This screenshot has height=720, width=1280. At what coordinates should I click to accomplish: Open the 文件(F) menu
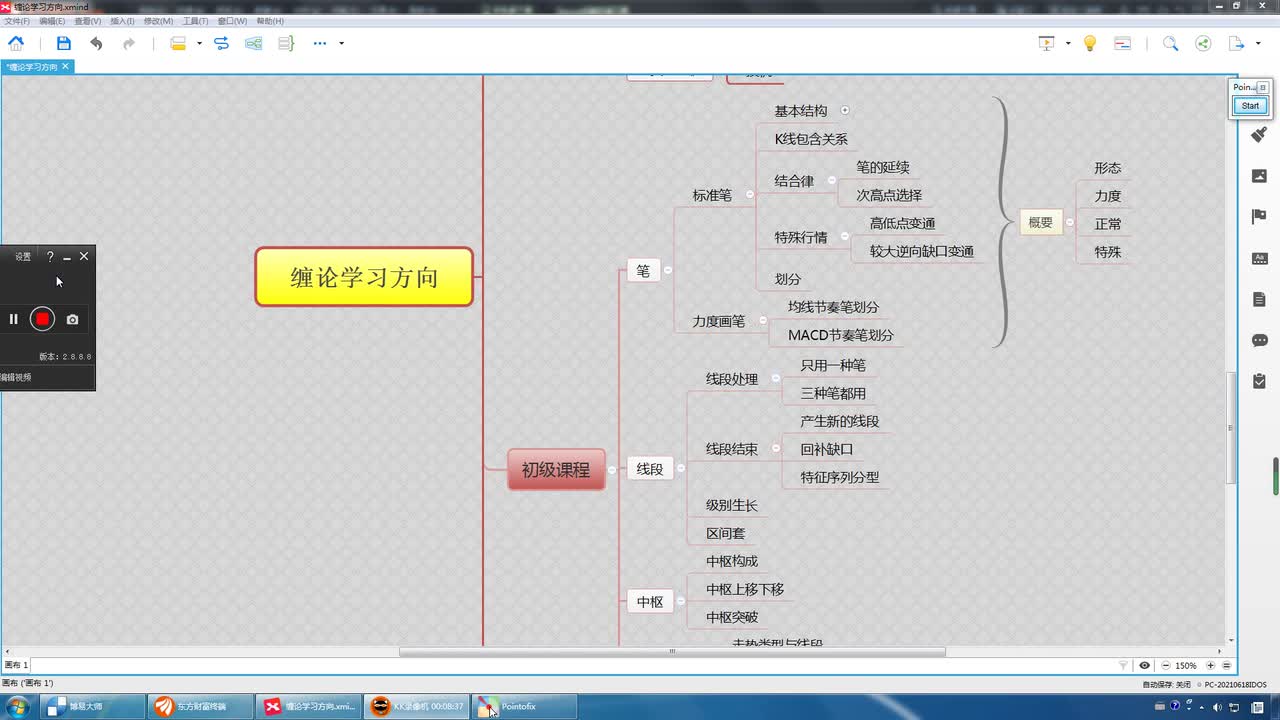tap(17, 21)
